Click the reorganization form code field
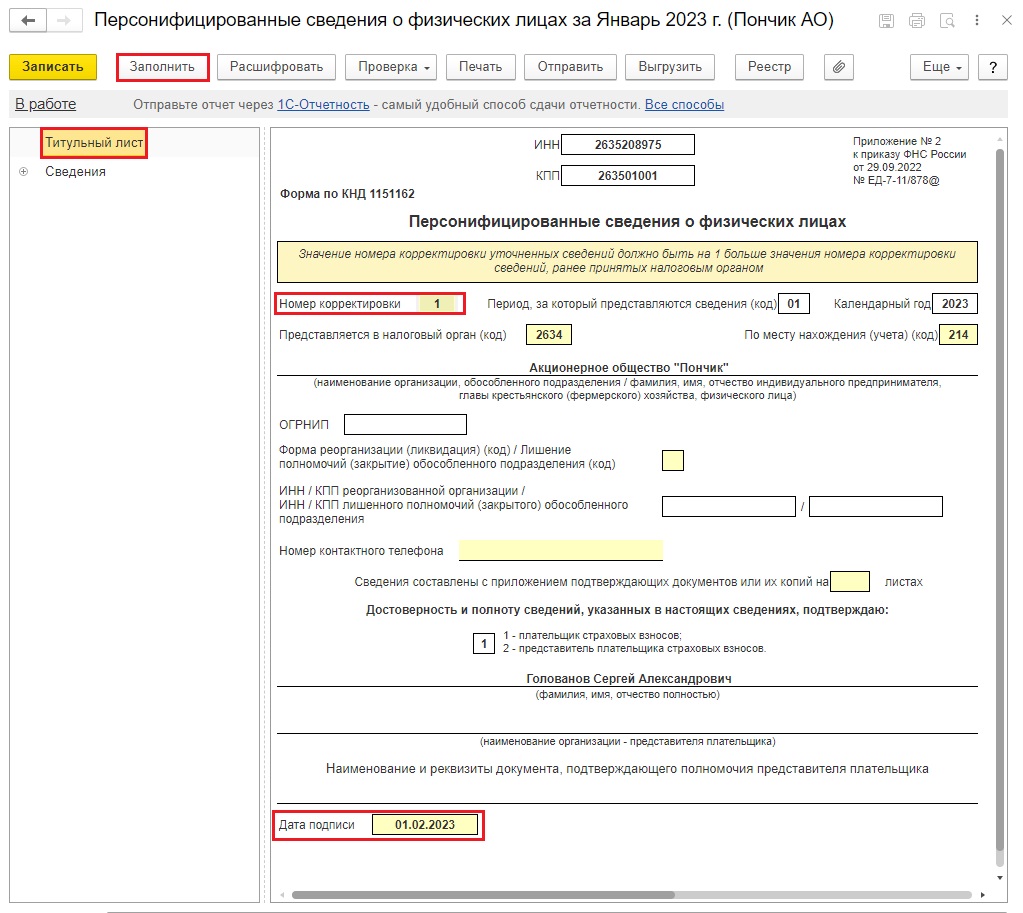Screen dimensions: 1023x913 pyautogui.click(x=673, y=461)
